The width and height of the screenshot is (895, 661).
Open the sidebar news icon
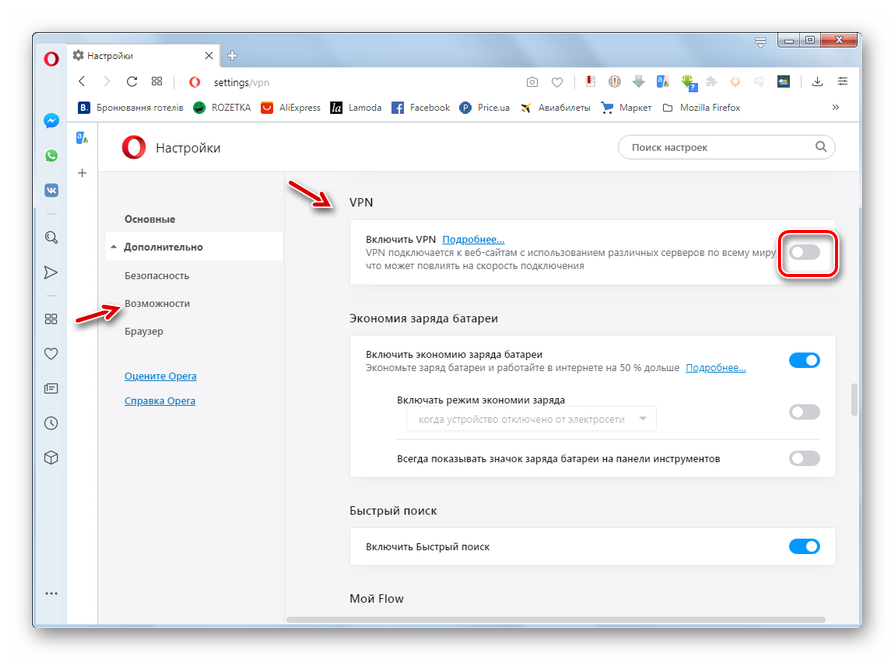coord(51,389)
